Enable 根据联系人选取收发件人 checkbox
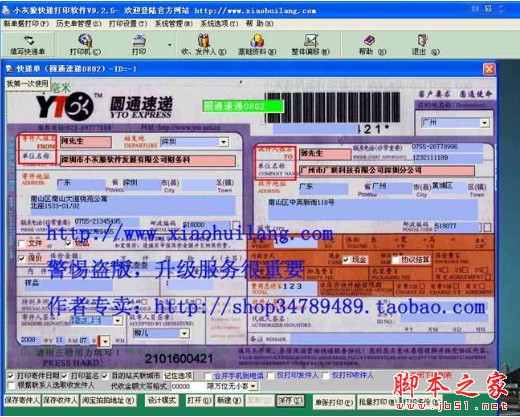Image resolution: width=520 pixels, height=417 pixels. point(11,386)
